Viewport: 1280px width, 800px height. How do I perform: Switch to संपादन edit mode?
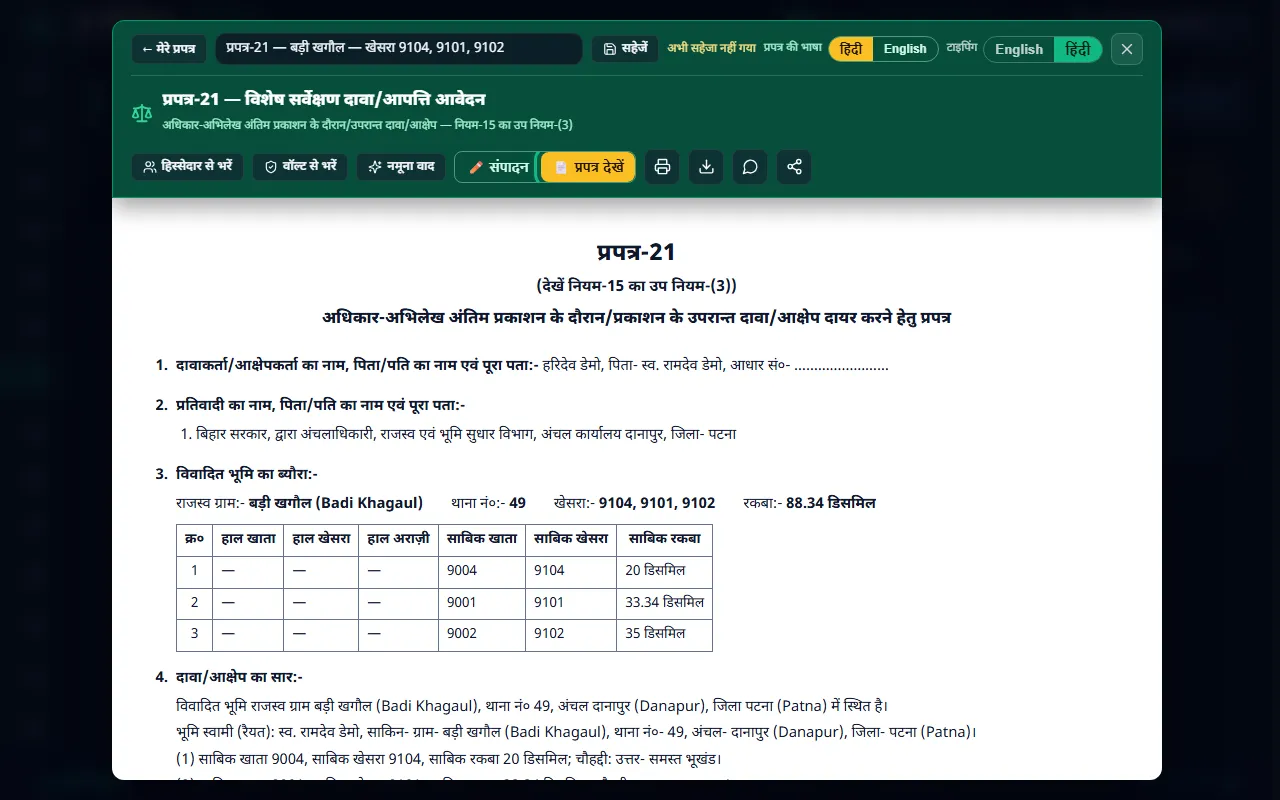click(498, 167)
